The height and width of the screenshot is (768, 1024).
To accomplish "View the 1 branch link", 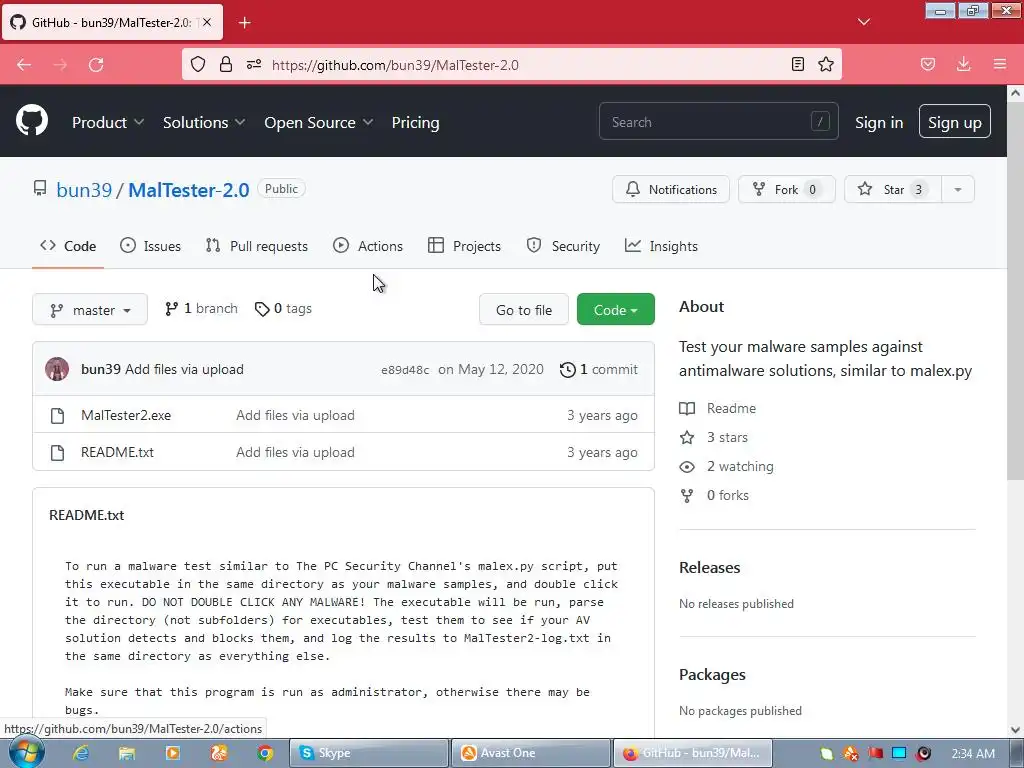I will click(201, 308).
